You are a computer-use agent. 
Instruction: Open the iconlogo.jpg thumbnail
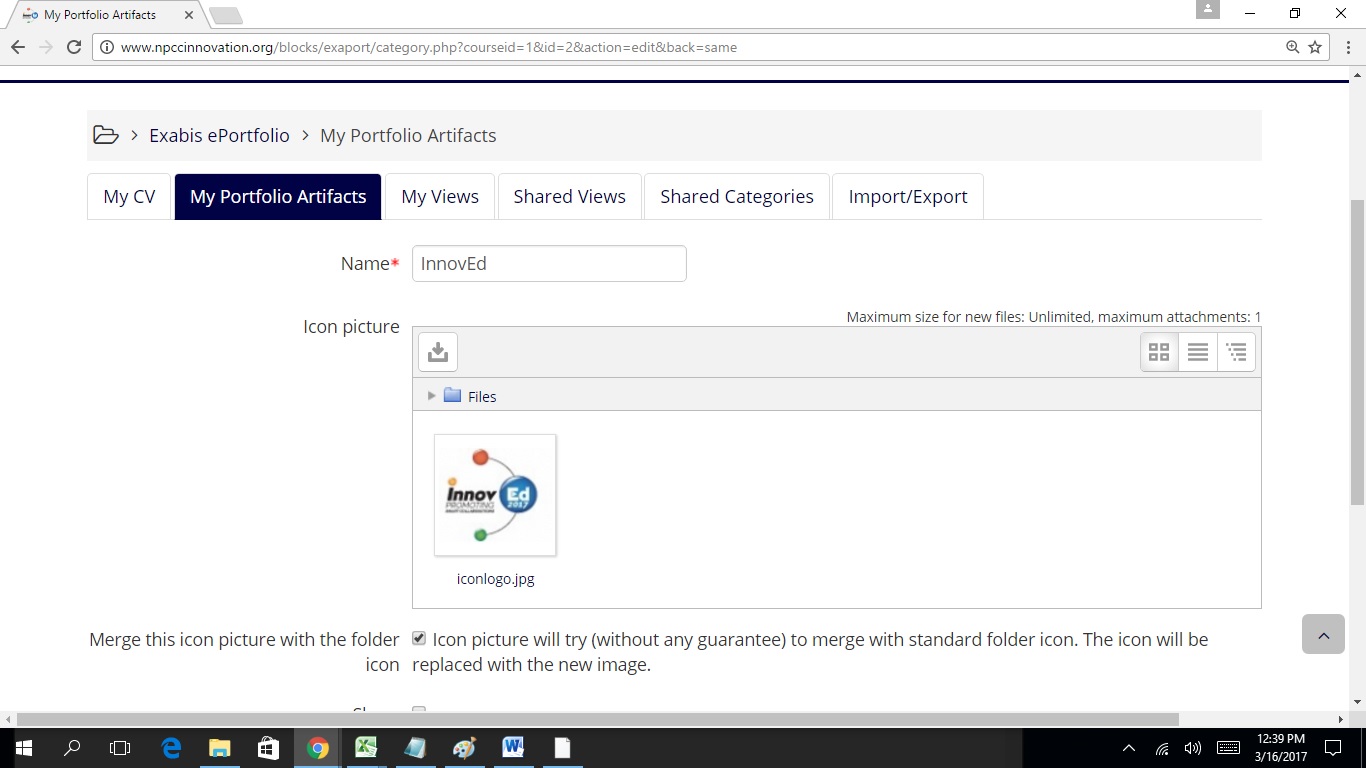click(x=495, y=495)
